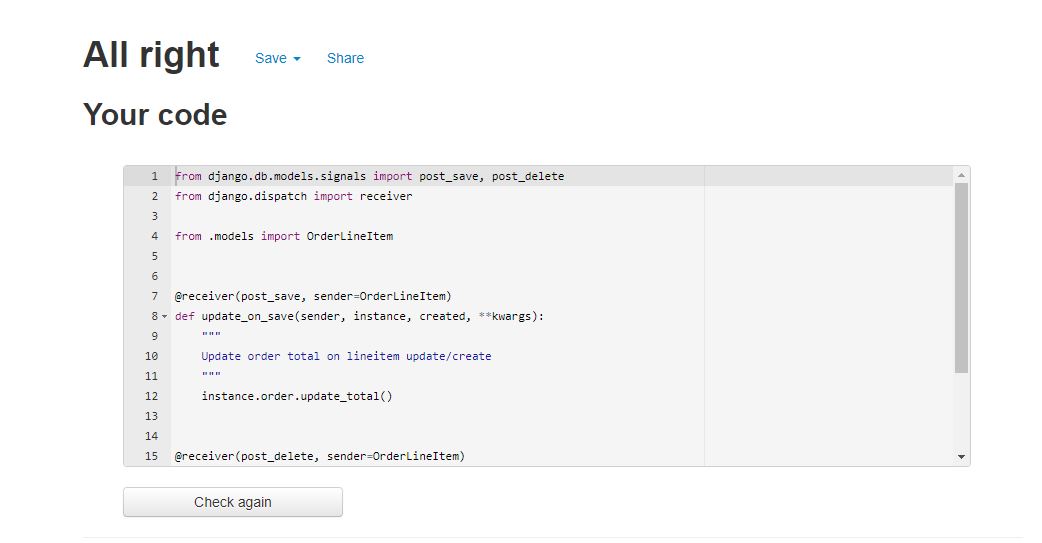This screenshot has height=543, width=1042.
Task: Click line number 12 in the gutter
Action: point(152,396)
